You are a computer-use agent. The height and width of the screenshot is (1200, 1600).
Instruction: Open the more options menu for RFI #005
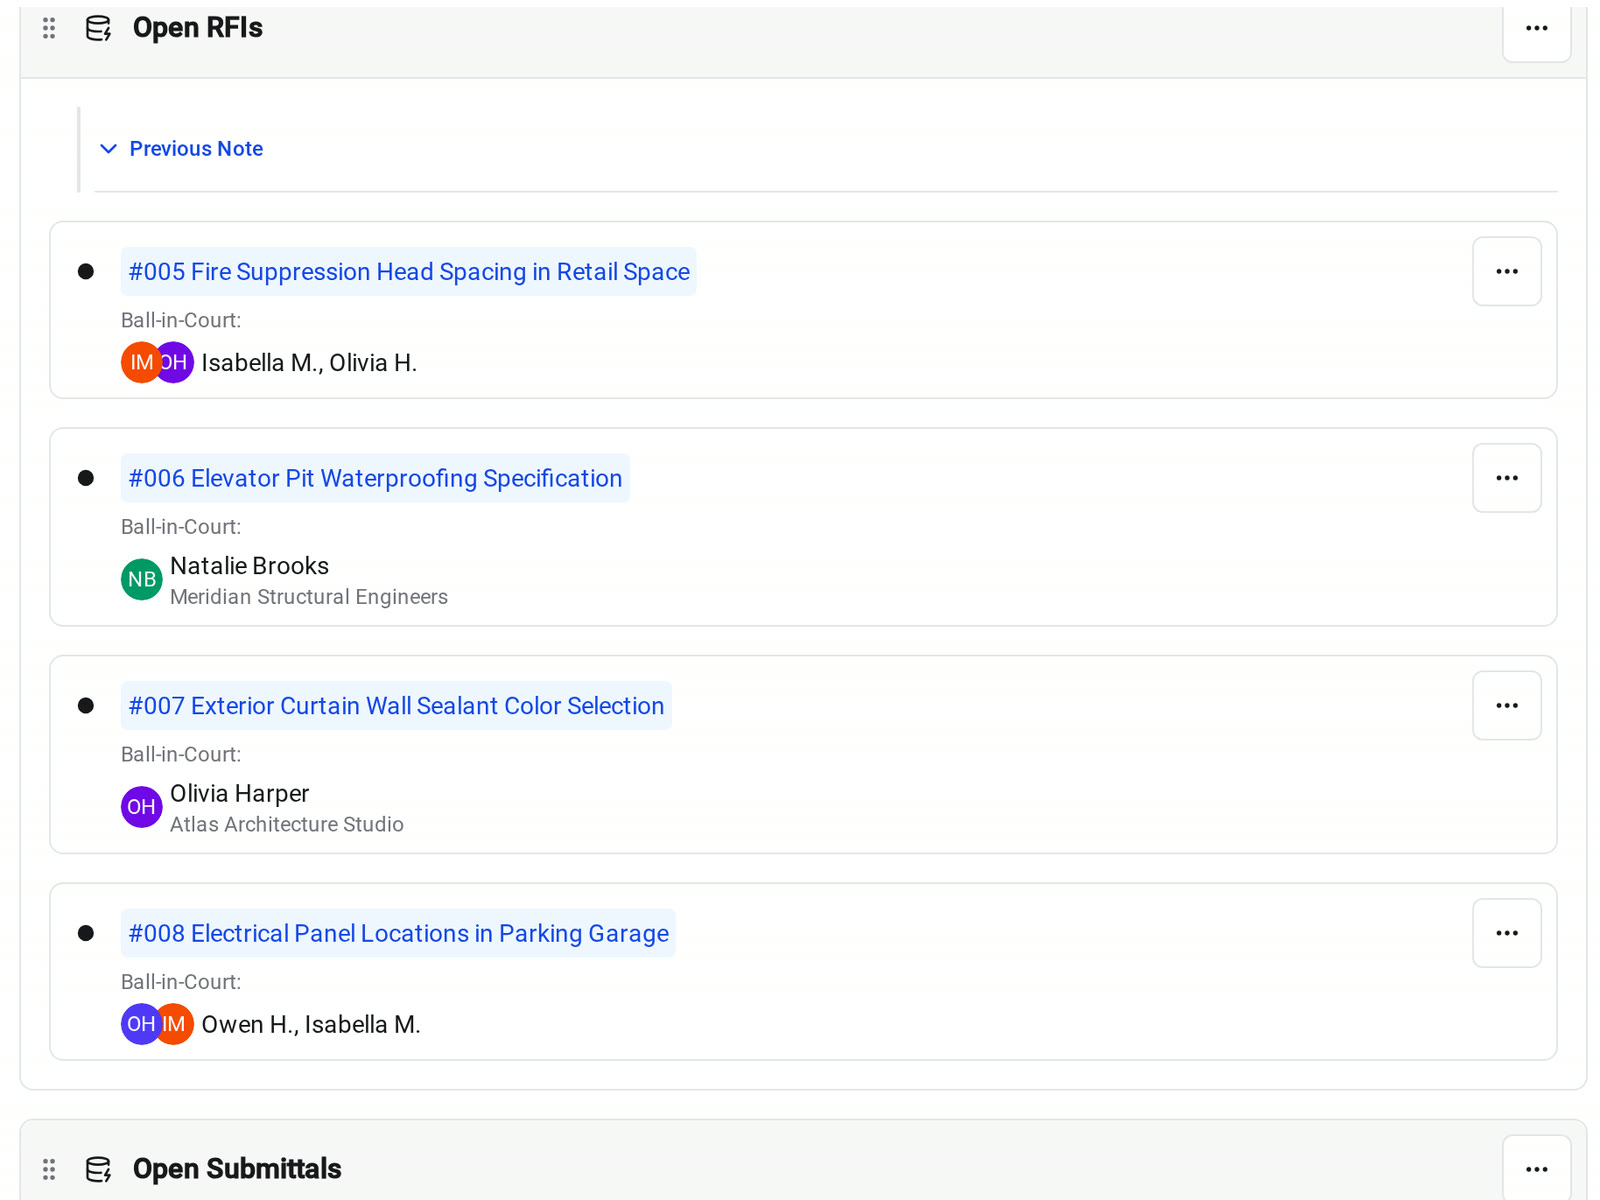pos(1506,272)
